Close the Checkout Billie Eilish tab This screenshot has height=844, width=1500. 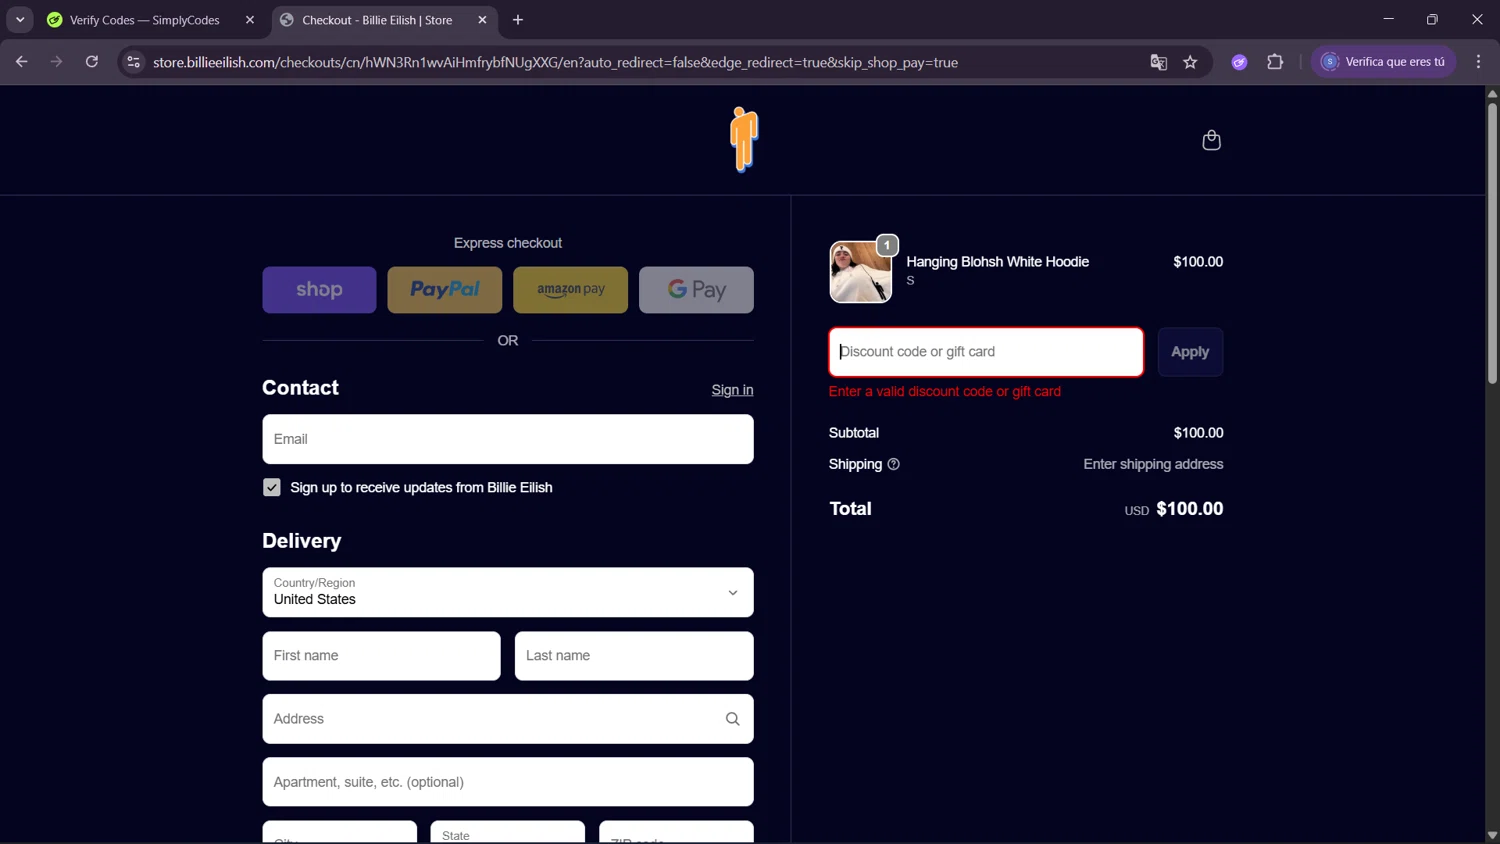point(482,20)
